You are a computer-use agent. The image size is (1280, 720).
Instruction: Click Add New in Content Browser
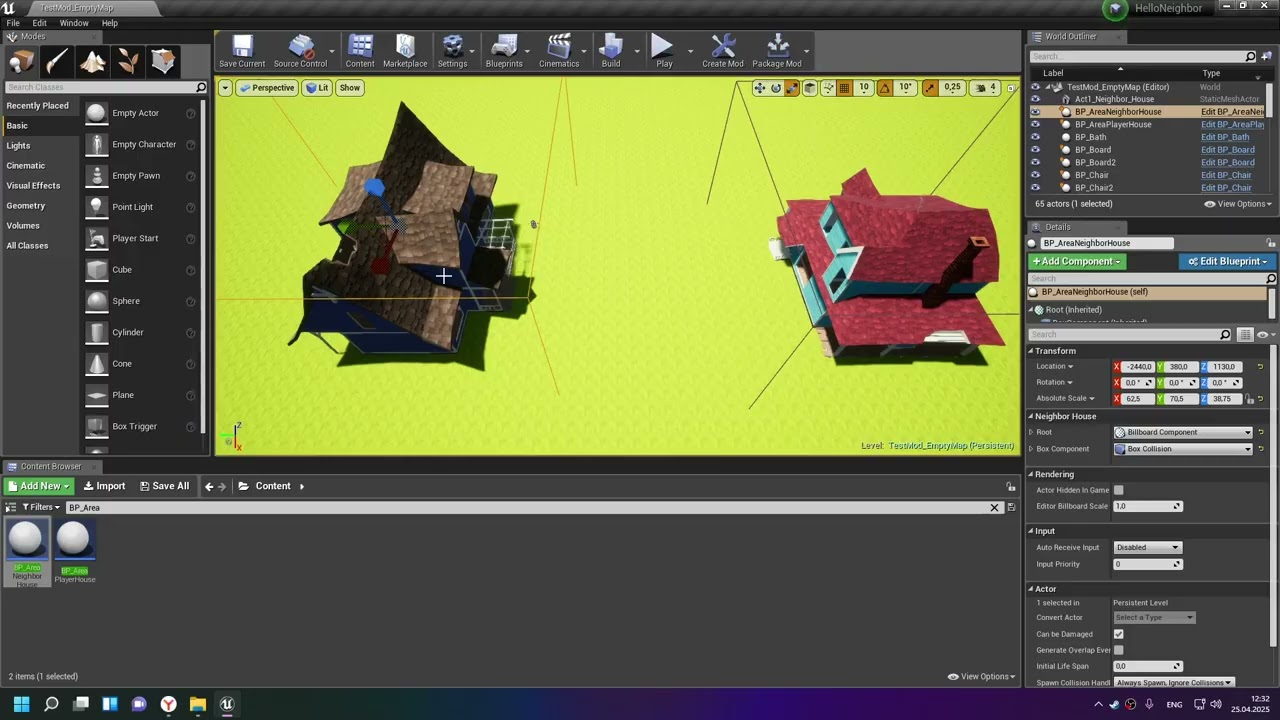tap(39, 486)
